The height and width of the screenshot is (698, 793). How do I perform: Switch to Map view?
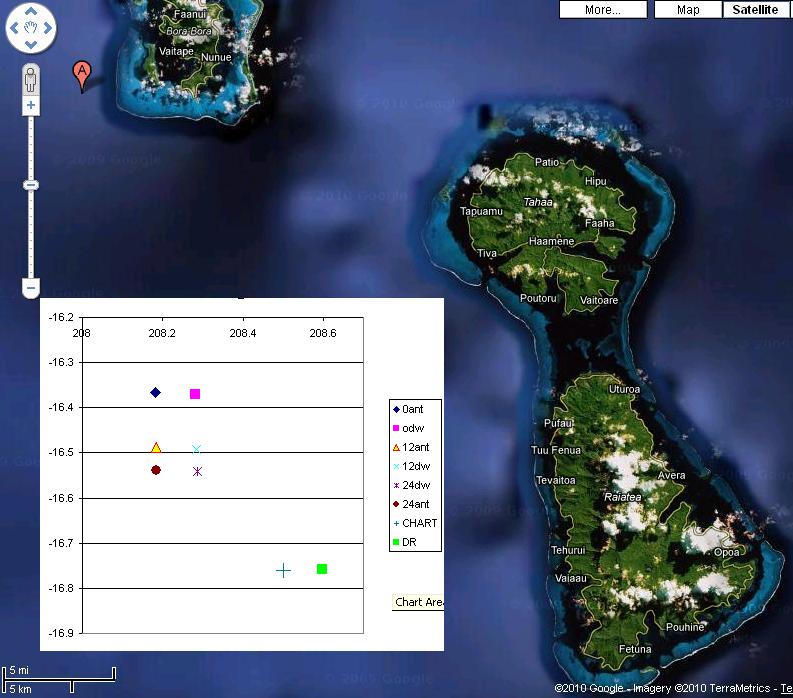688,10
